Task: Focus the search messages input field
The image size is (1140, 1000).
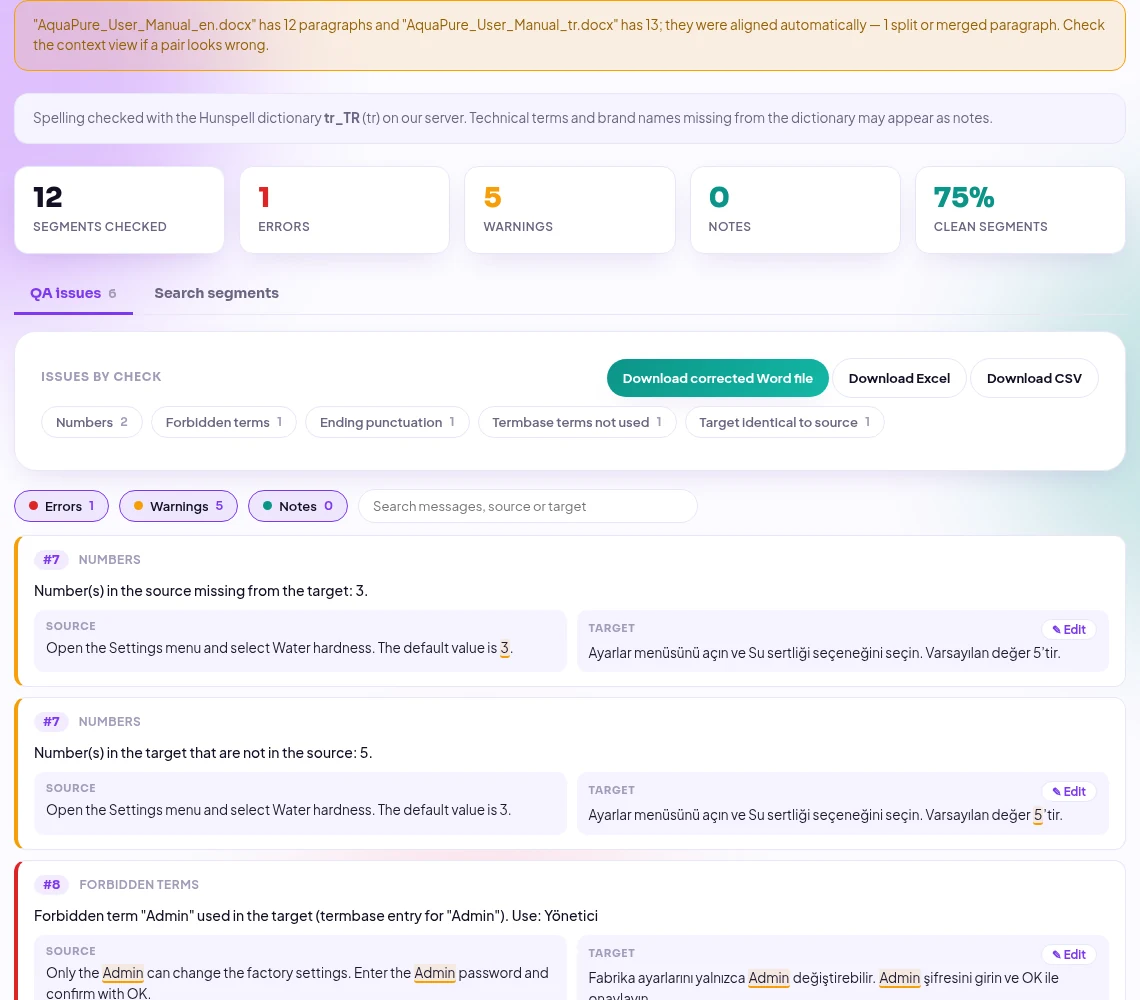Action: point(528,506)
